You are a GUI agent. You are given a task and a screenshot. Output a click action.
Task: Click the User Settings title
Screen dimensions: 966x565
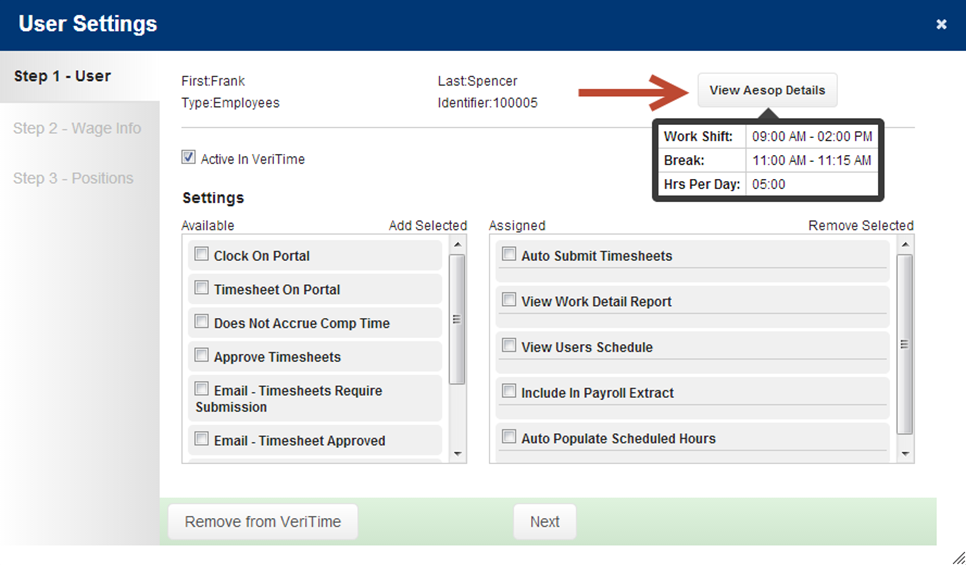(88, 24)
